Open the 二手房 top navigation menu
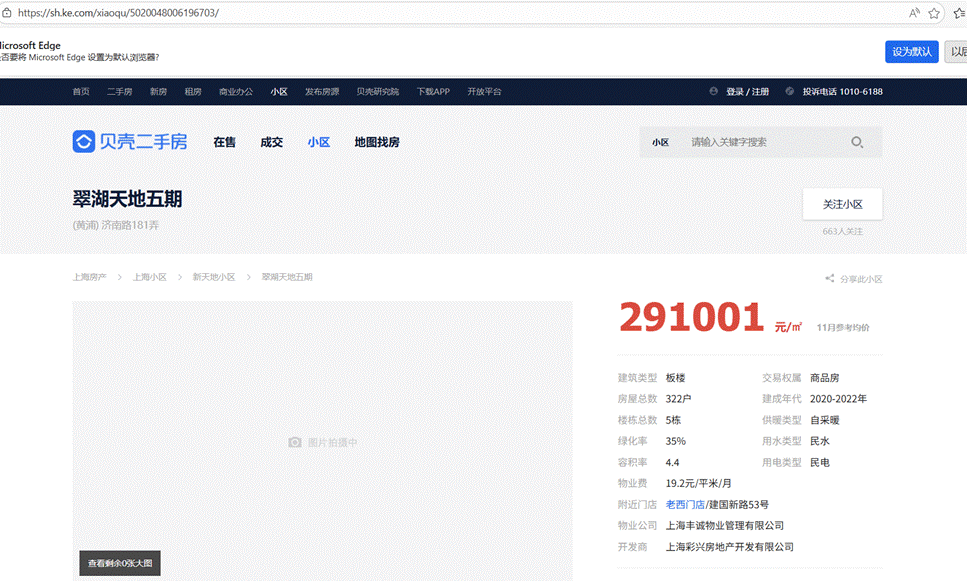Image resolution: width=967 pixels, height=581 pixels. pos(119,91)
